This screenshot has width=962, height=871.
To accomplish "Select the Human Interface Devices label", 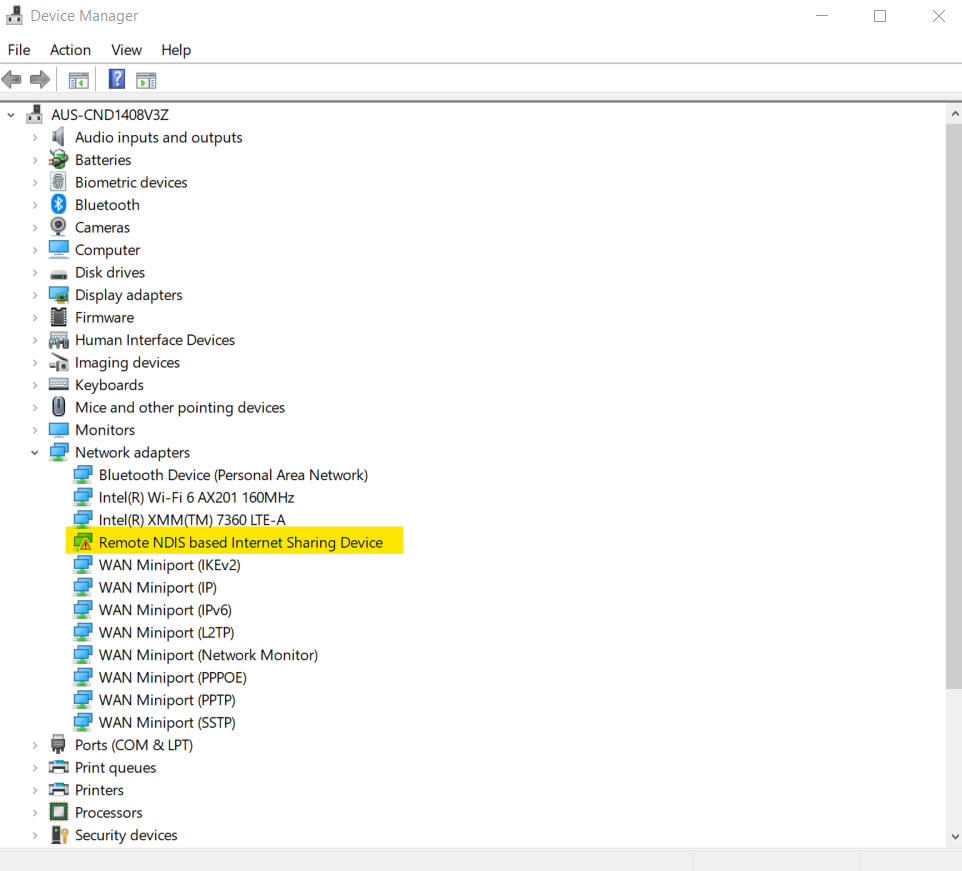I will [155, 340].
